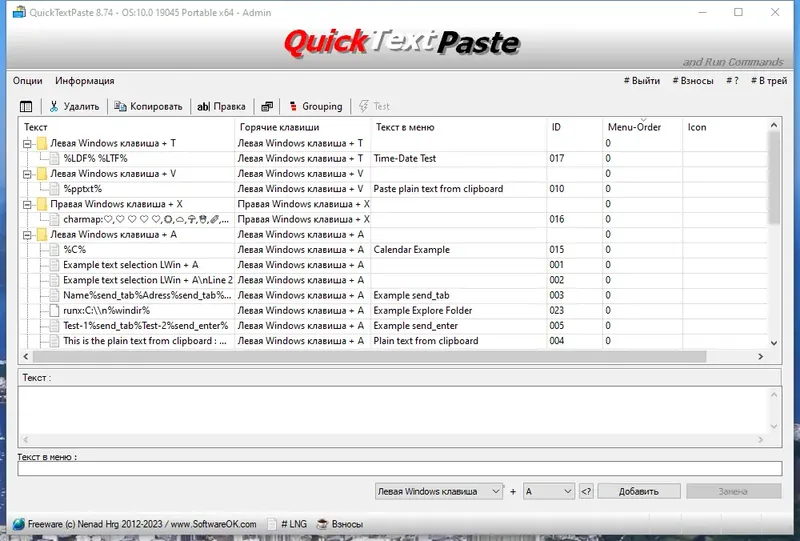This screenshot has height=541, width=800.
Task: Click the Добавить button
Action: (x=639, y=491)
